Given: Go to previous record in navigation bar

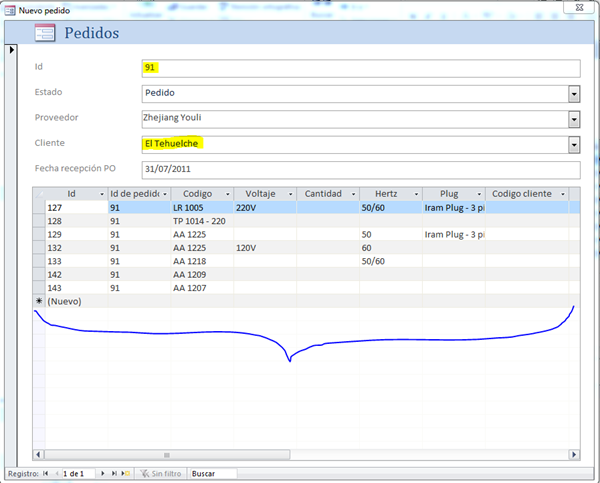Looking at the screenshot, I should pos(56,473).
